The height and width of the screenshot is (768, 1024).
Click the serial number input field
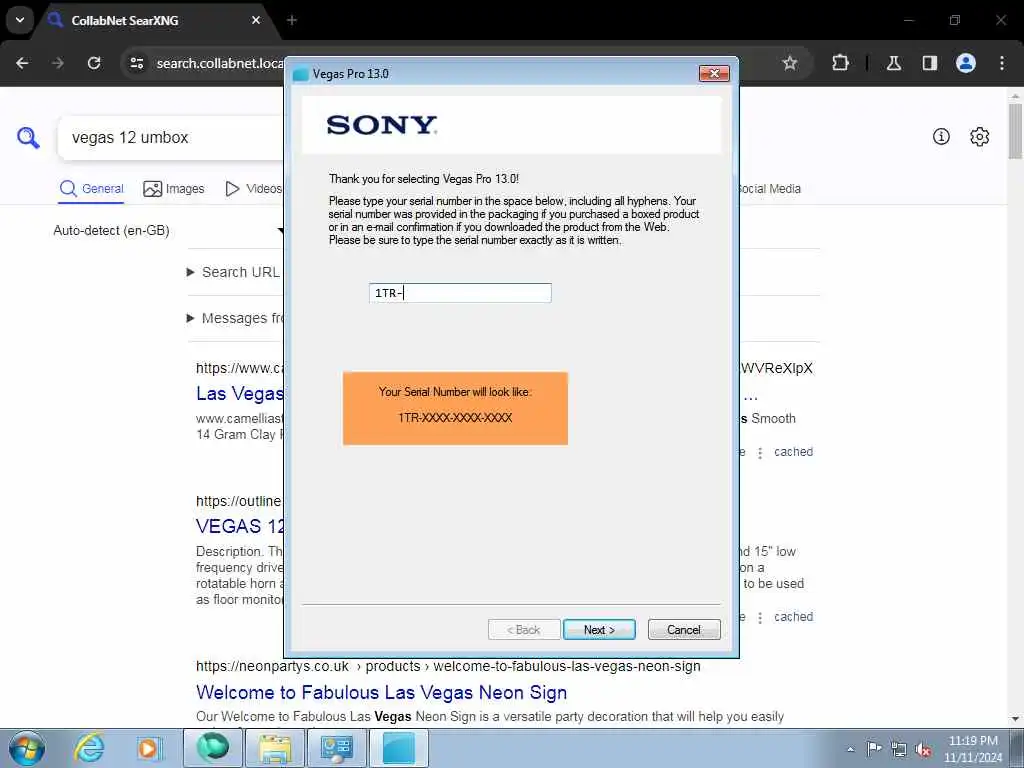(460, 293)
